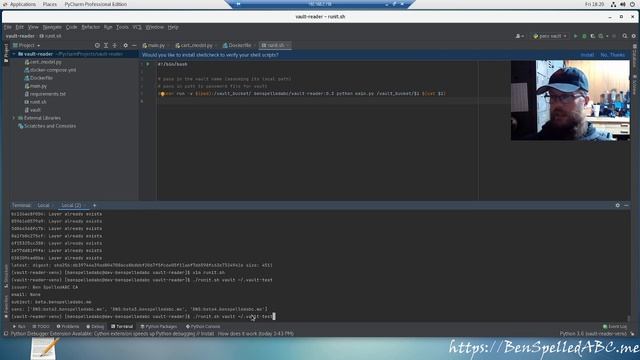Open Terminal panel settings gear
The height and width of the screenshot is (360, 640).
618,205
